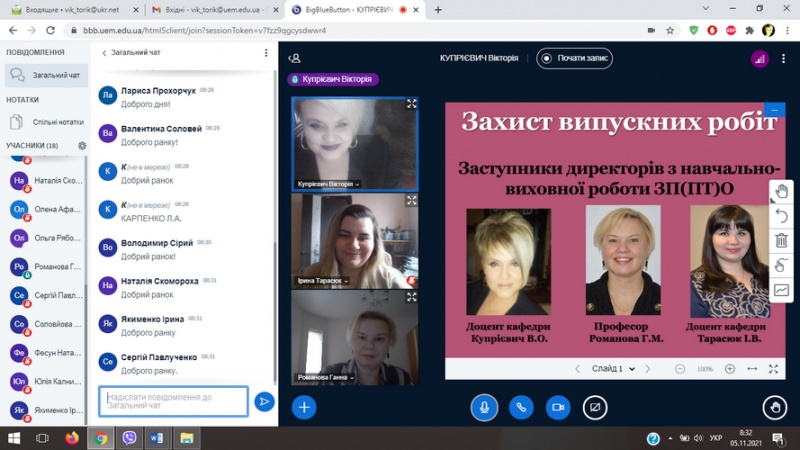Select participant Сергій Павл...

point(46,295)
